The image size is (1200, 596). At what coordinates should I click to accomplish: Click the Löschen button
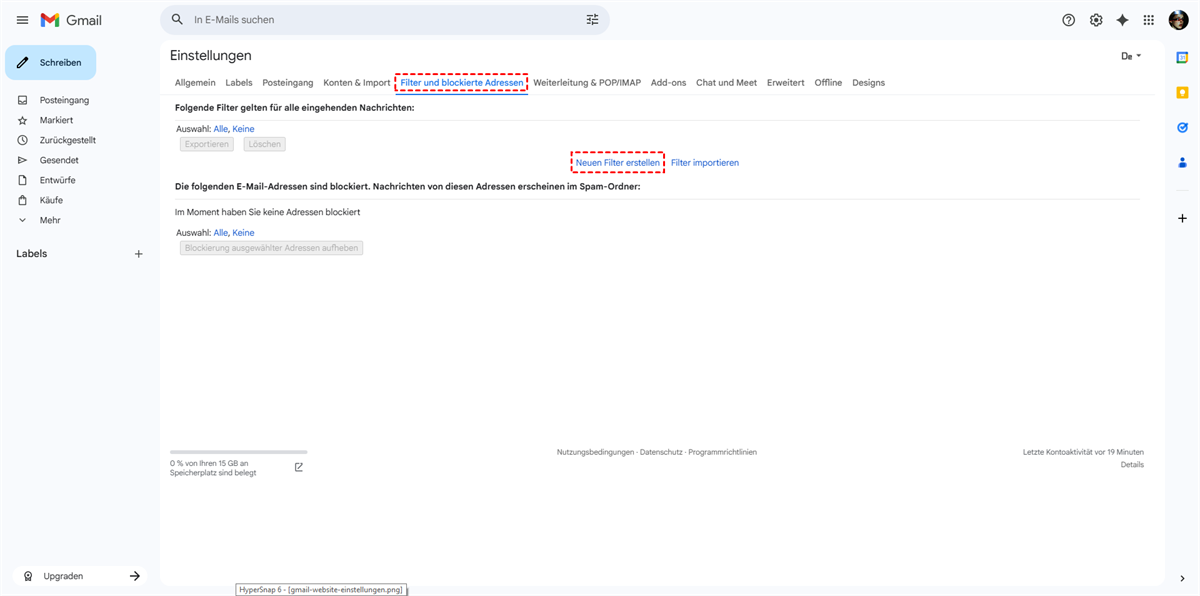[264, 144]
